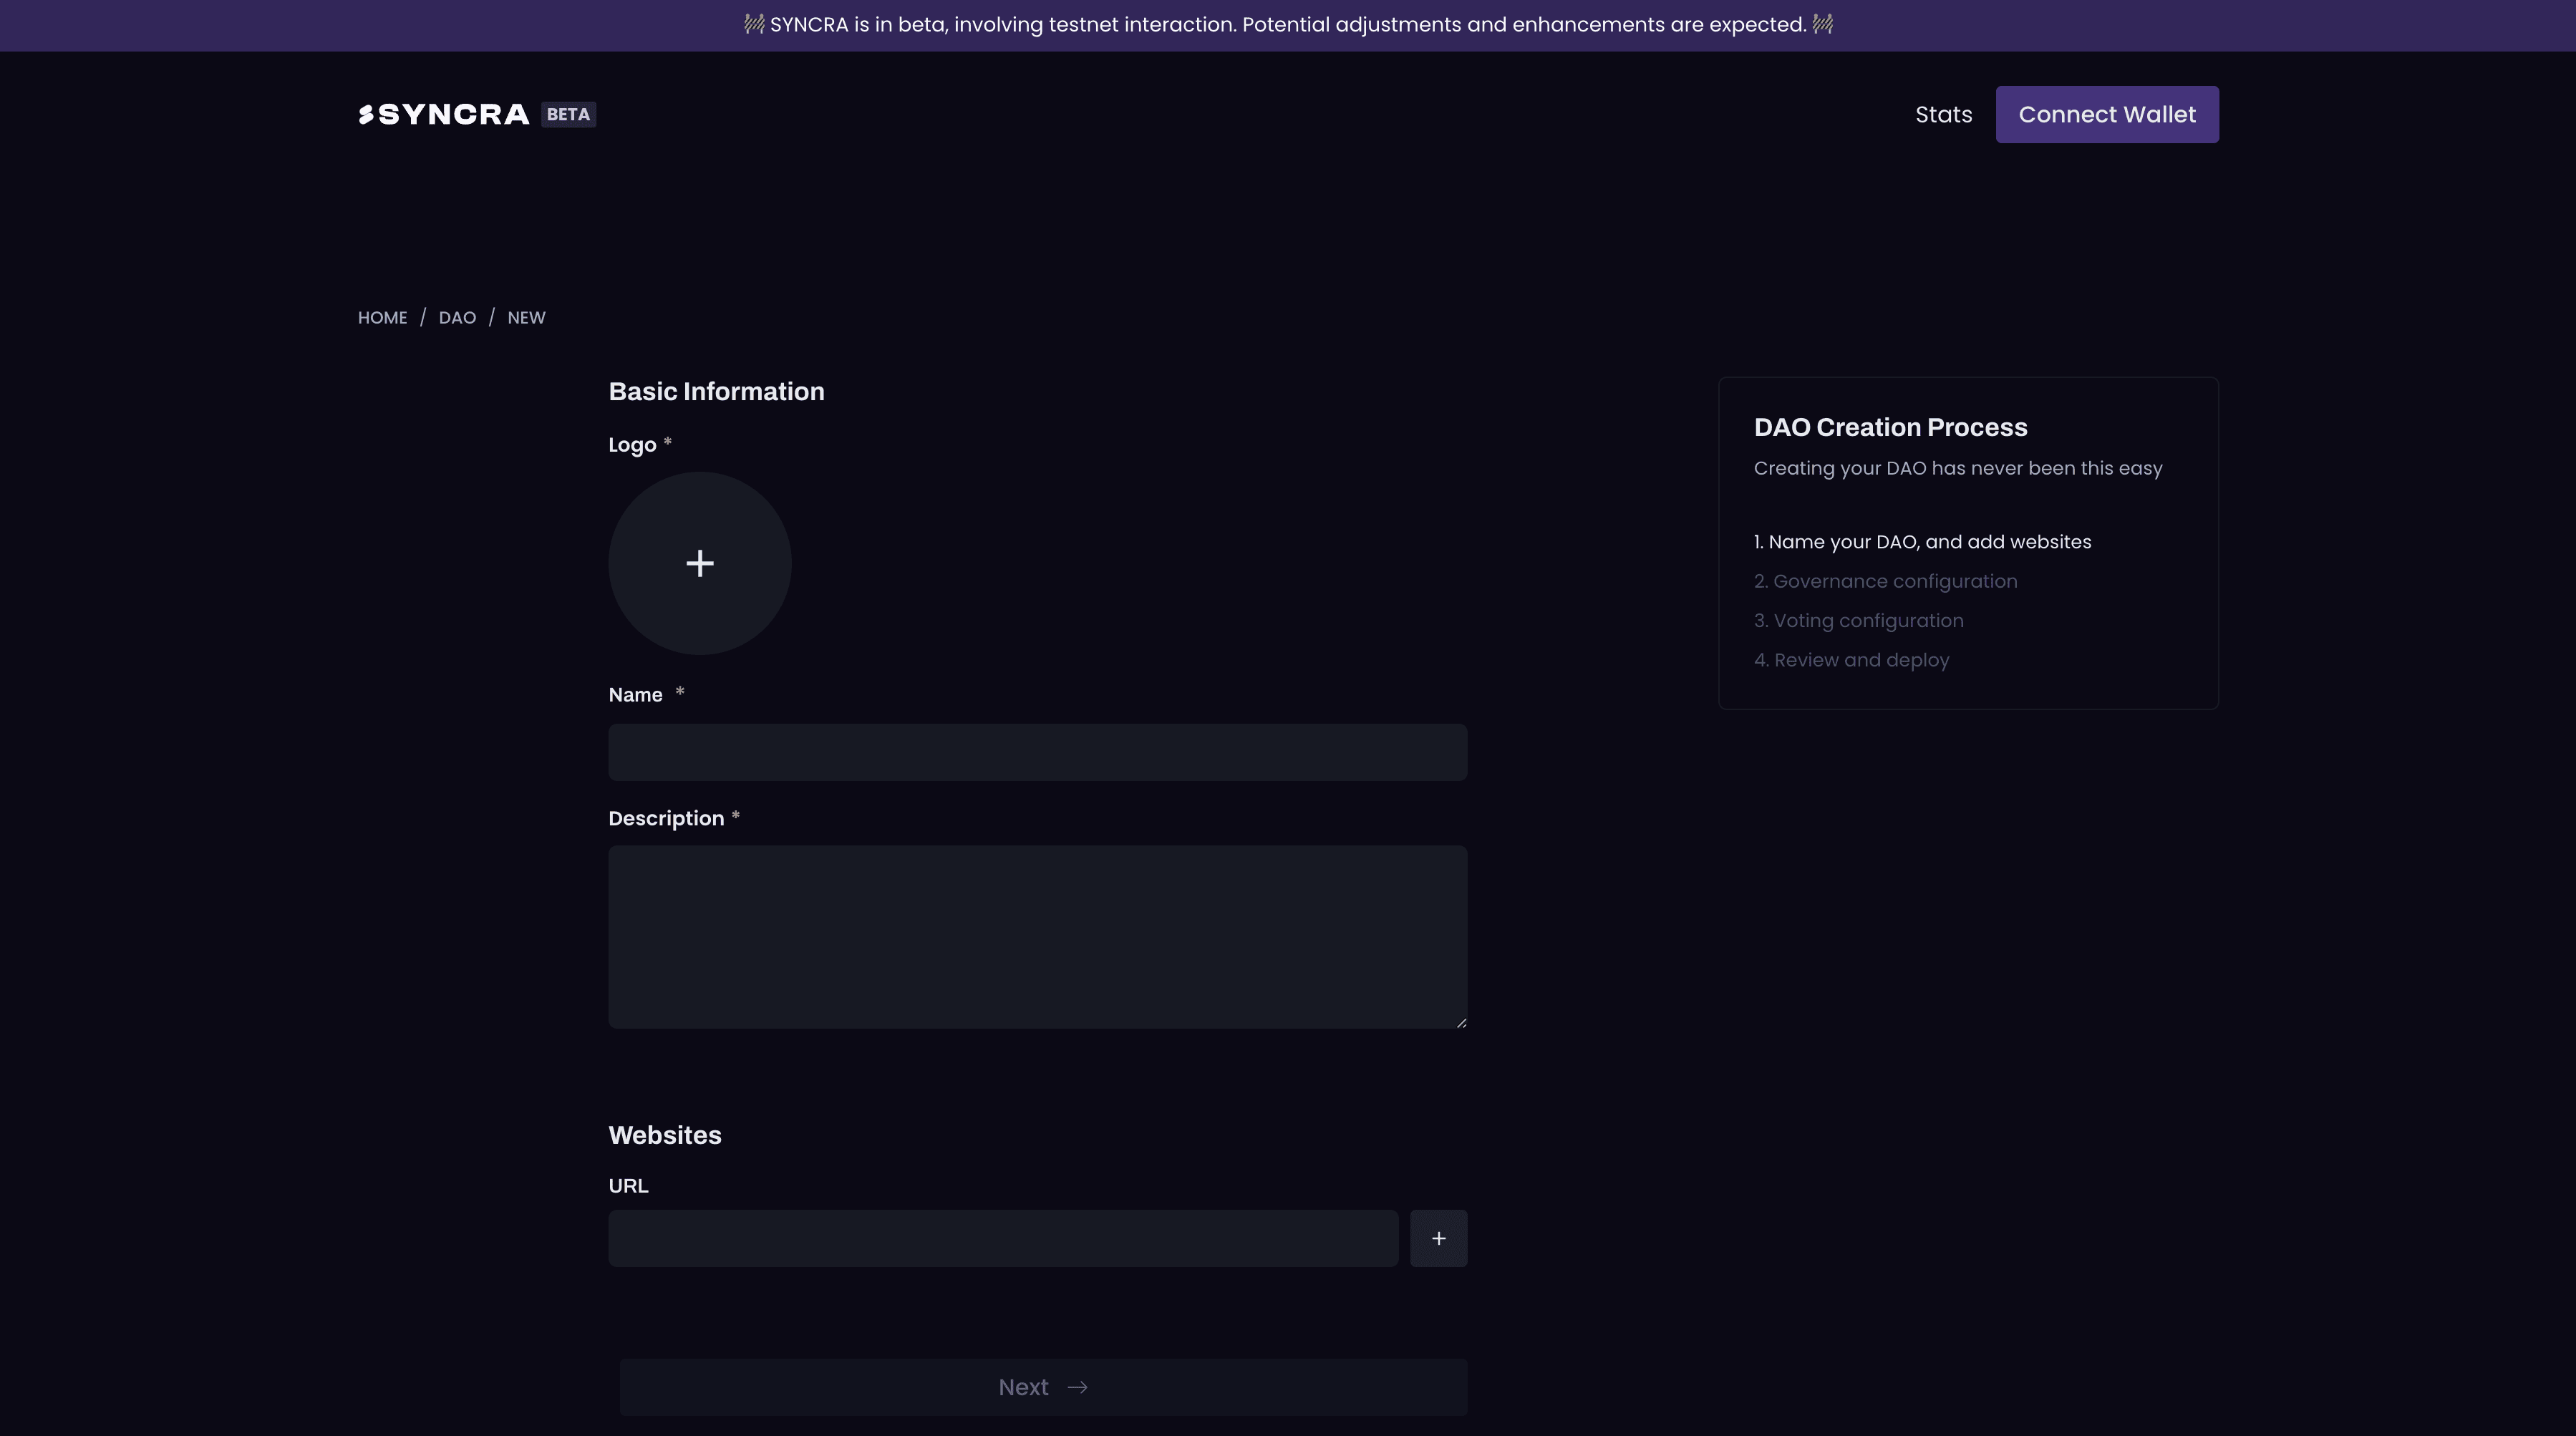Select step 2 Governance configuration
The height and width of the screenshot is (1436, 2576).
point(1885,582)
